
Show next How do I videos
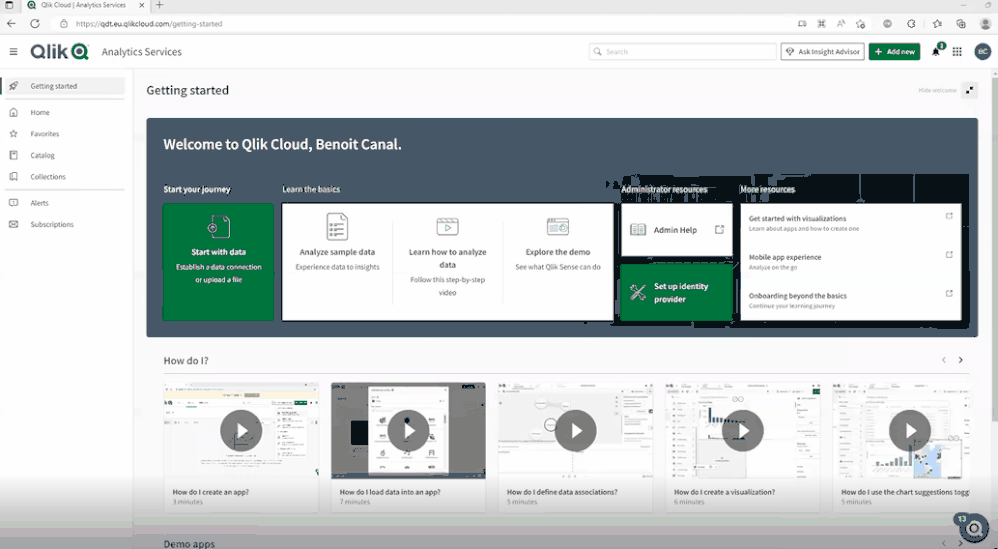[x=960, y=360]
